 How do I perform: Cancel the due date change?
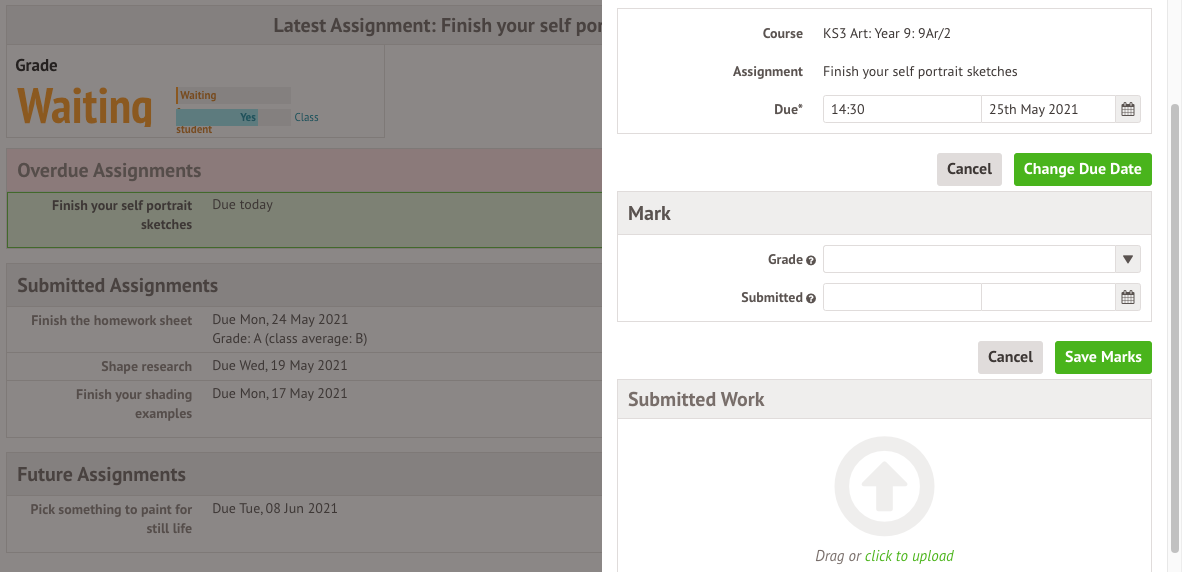pos(969,170)
